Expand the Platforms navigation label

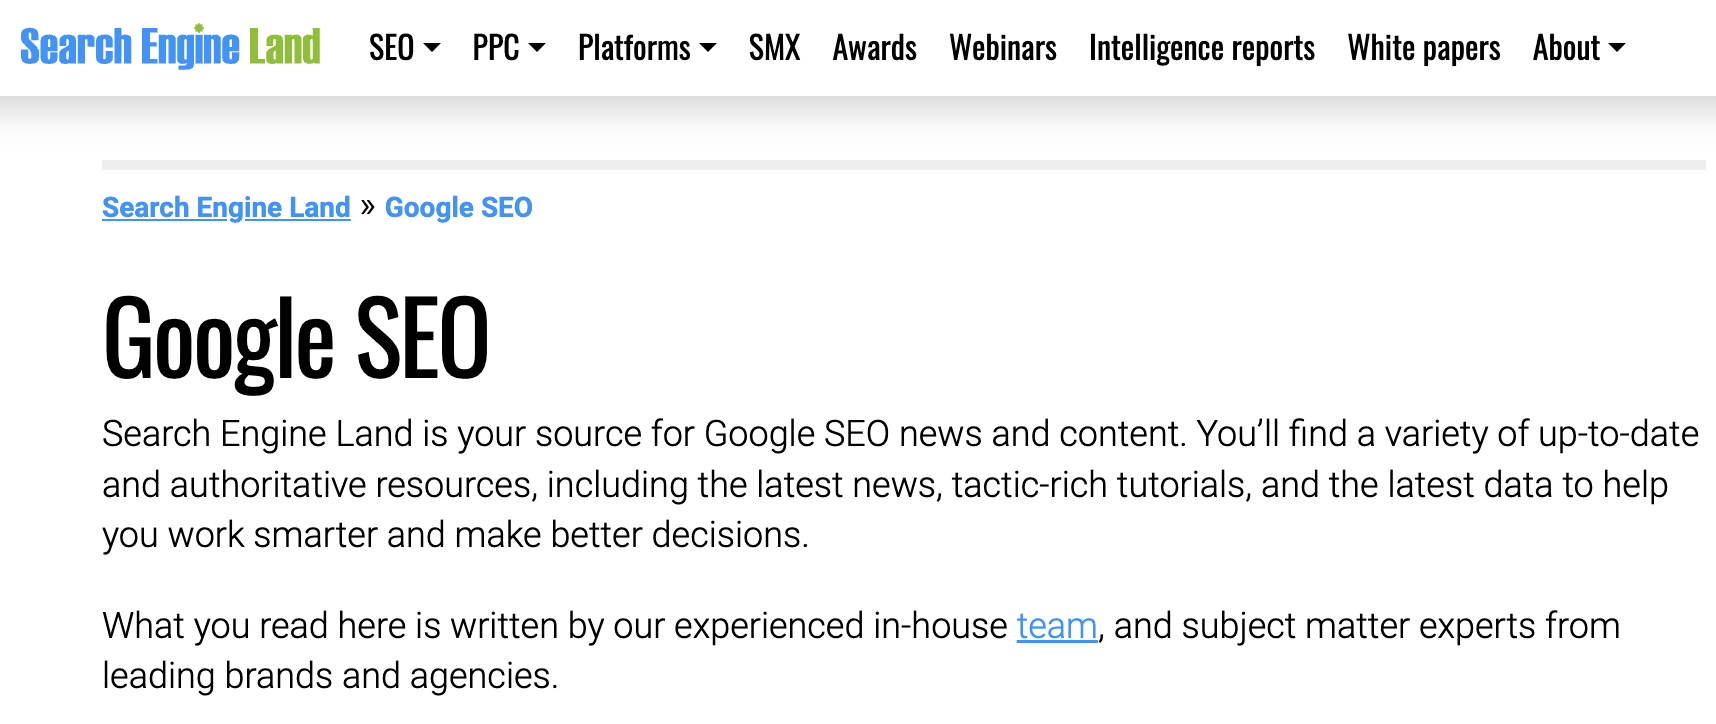634,48
